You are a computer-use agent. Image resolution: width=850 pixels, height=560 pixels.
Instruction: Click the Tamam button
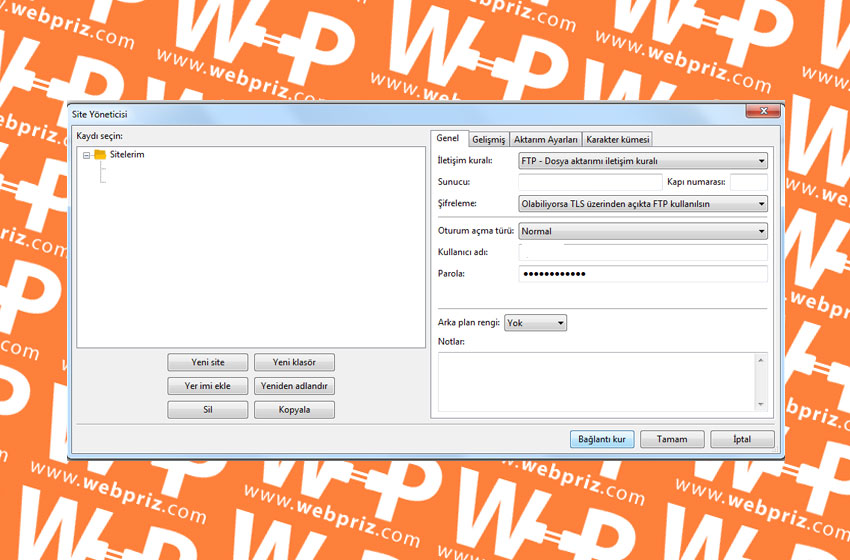click(x=672, y=439)
